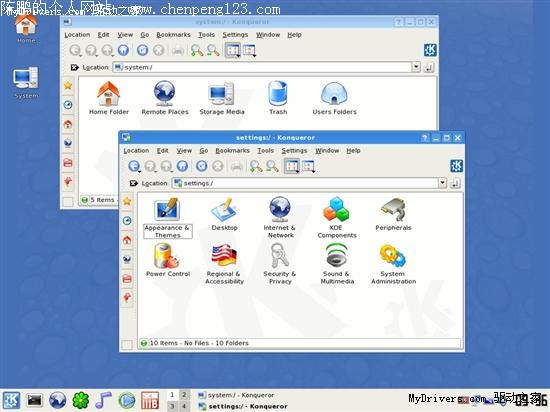Activate settings:/ - Konqueror taskbar entry
This screenshot has height=412, width=550.
pyautogui.click(x=243, y=406)
